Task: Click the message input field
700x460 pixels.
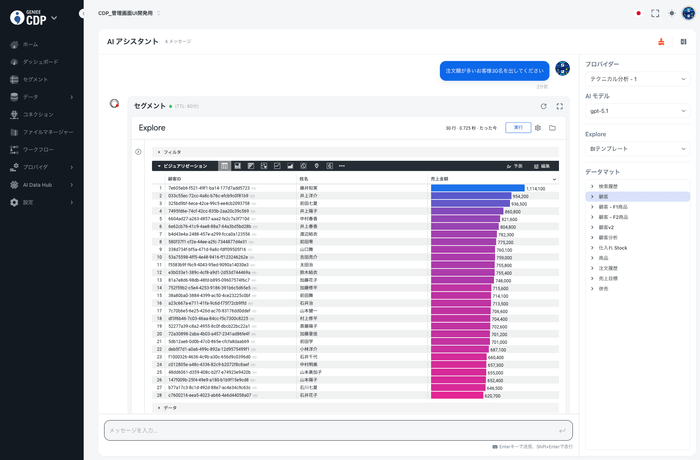Action: [330, 430]
